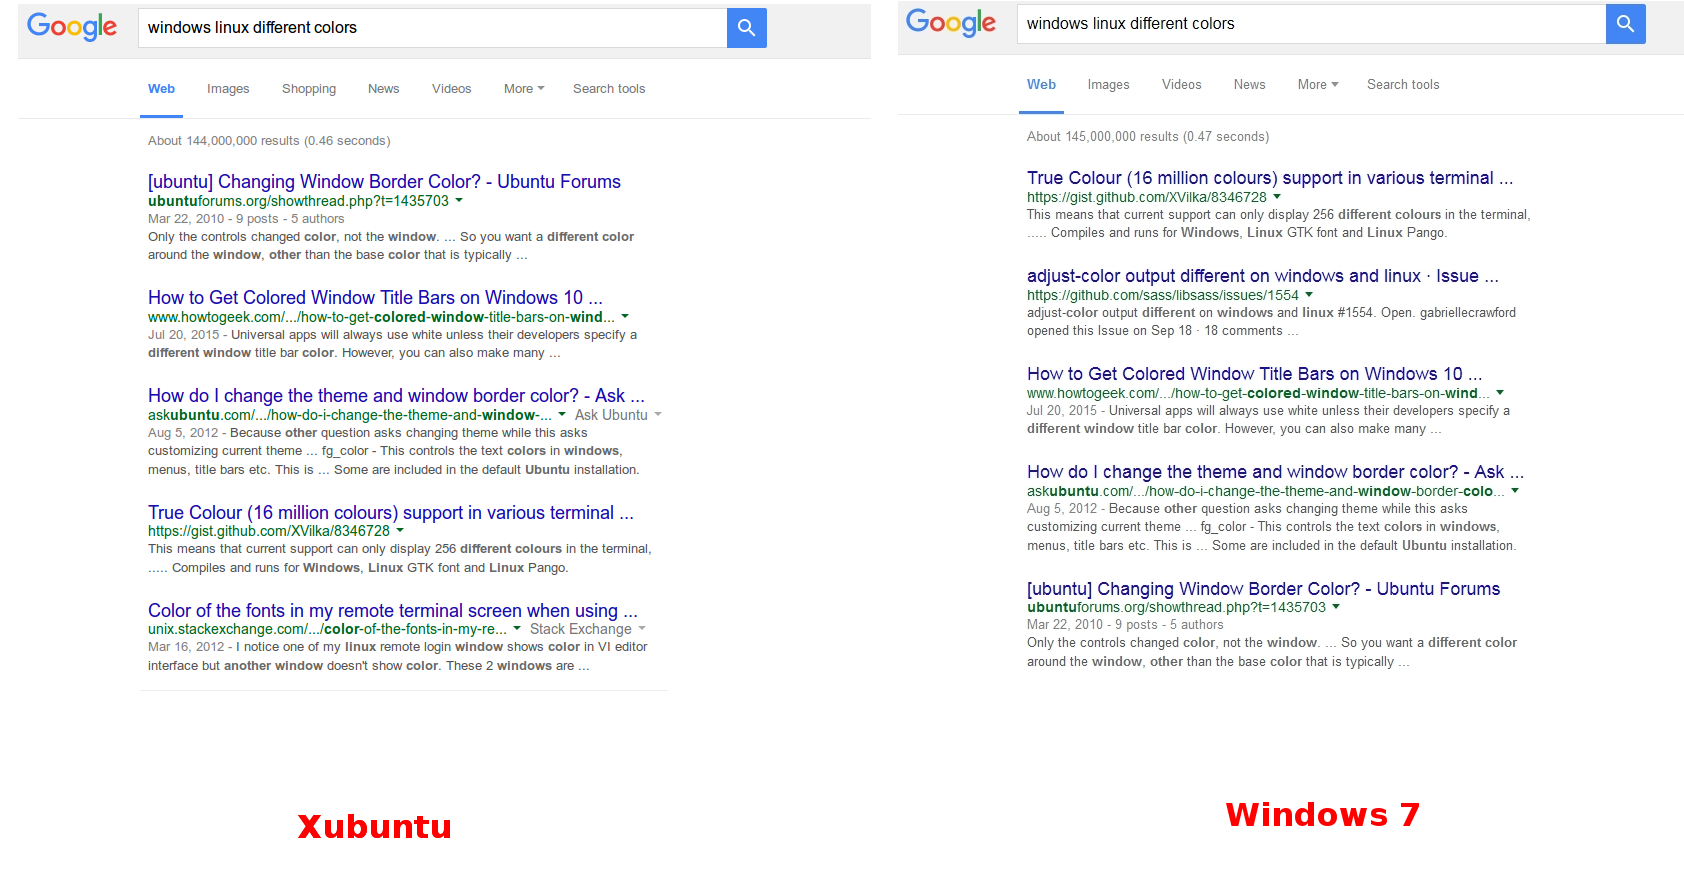Expand Stack Exchange site dropdown arrow
The height and width of the screenshot is (882, 1684).
(642, 628)
